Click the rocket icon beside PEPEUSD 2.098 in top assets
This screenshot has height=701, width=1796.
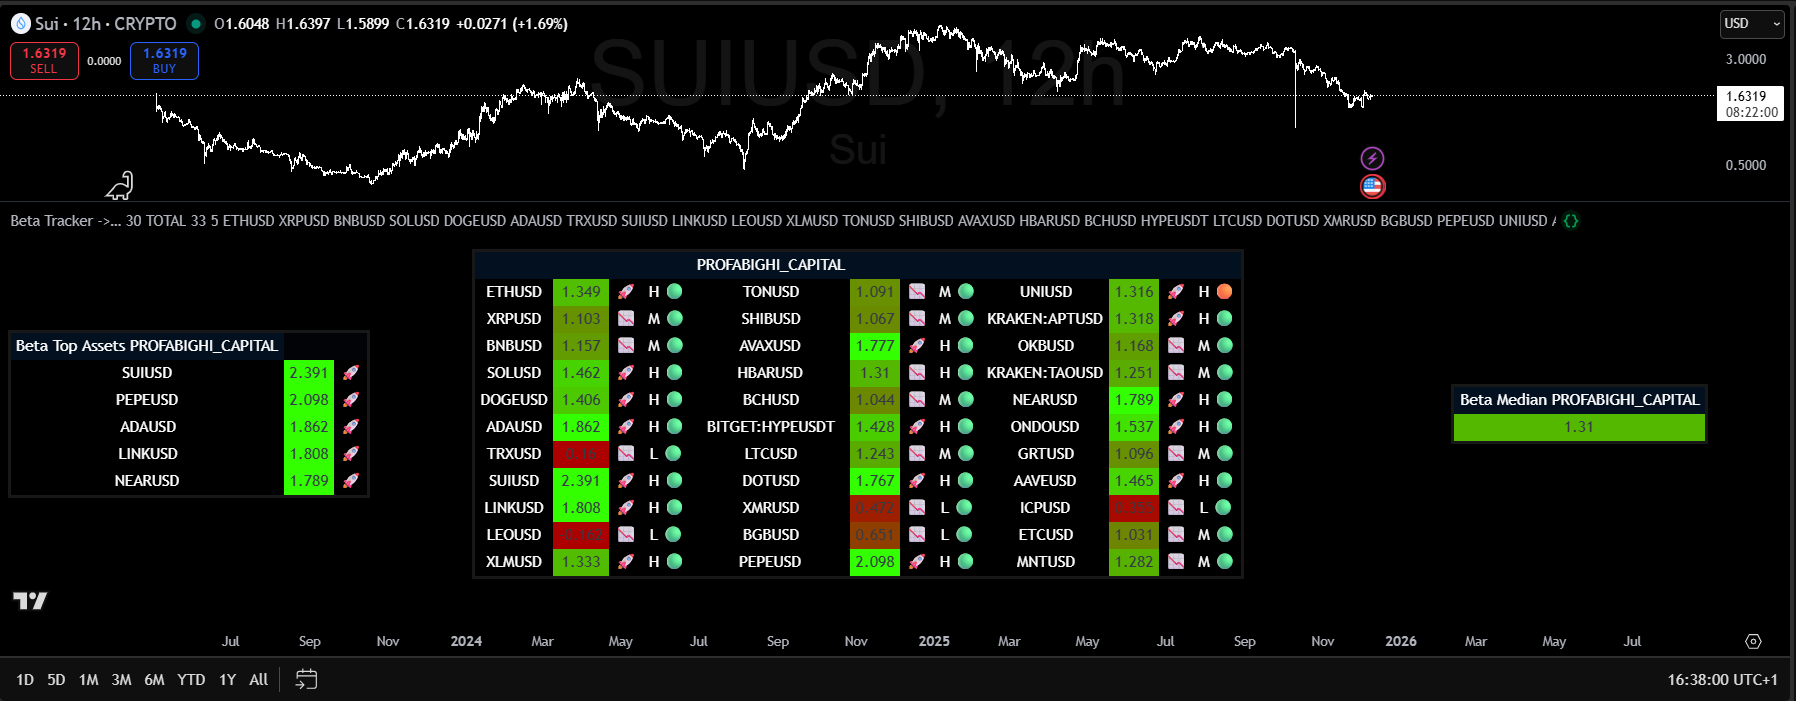click(x=351, y=400)
